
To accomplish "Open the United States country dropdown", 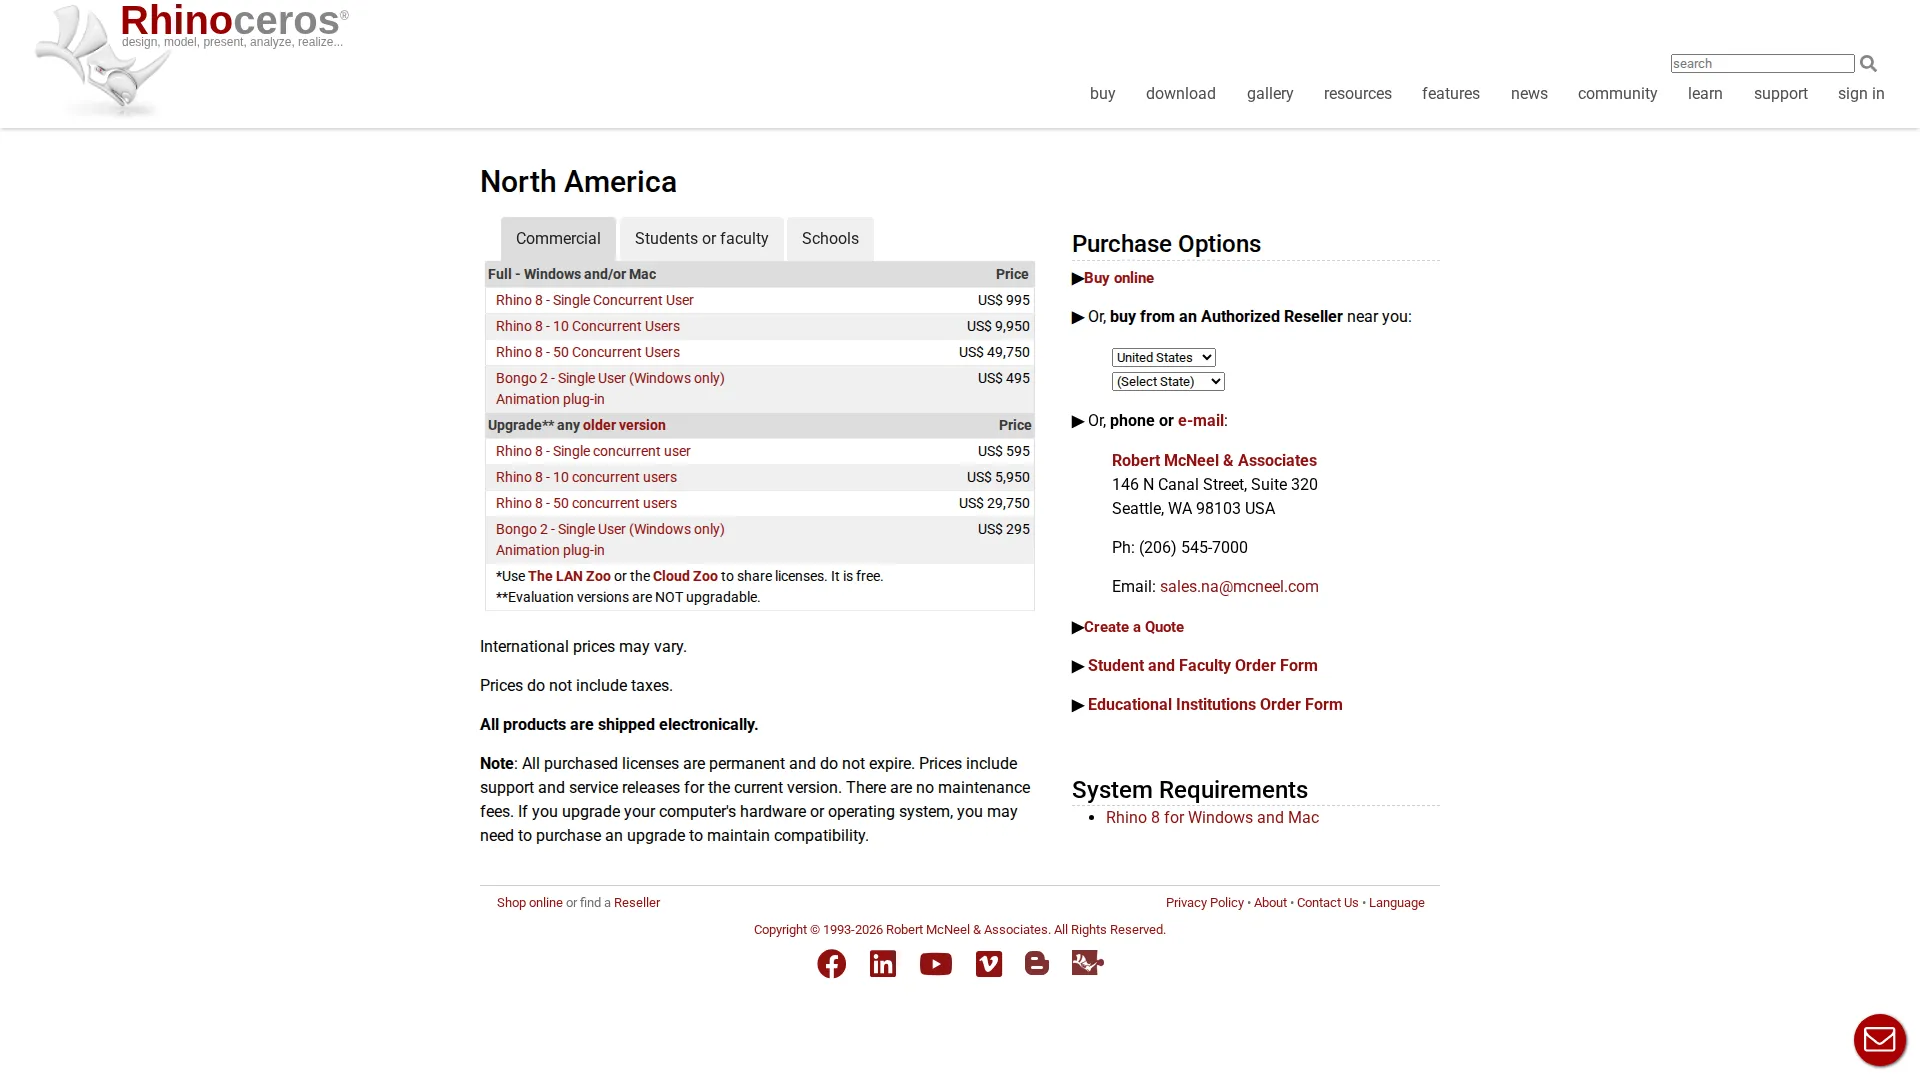I will [1163, 357].
